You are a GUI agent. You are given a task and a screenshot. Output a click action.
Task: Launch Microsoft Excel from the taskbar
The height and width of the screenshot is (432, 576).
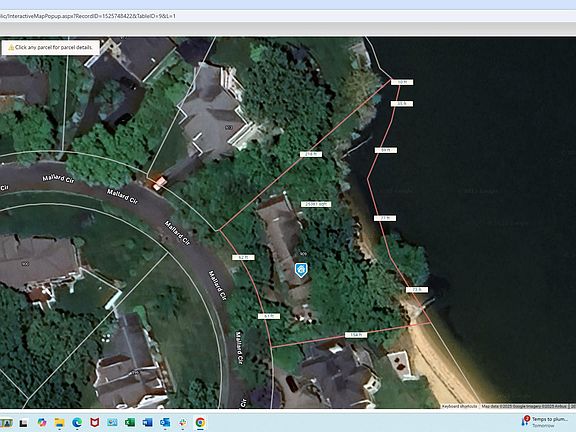tap(129, 422)
